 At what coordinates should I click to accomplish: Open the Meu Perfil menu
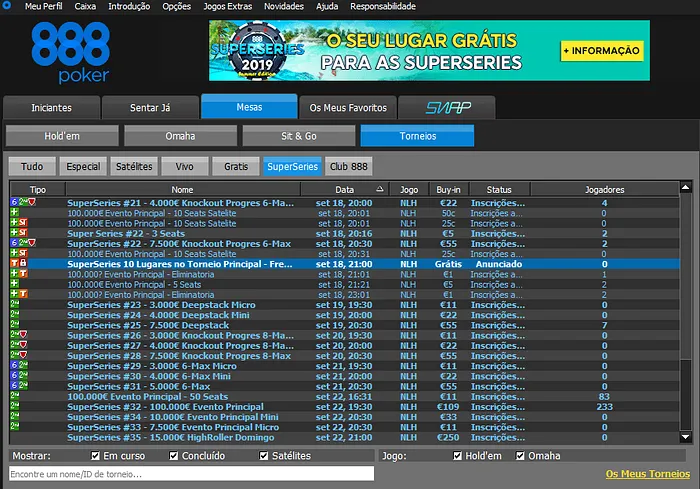tap(43, 6)
